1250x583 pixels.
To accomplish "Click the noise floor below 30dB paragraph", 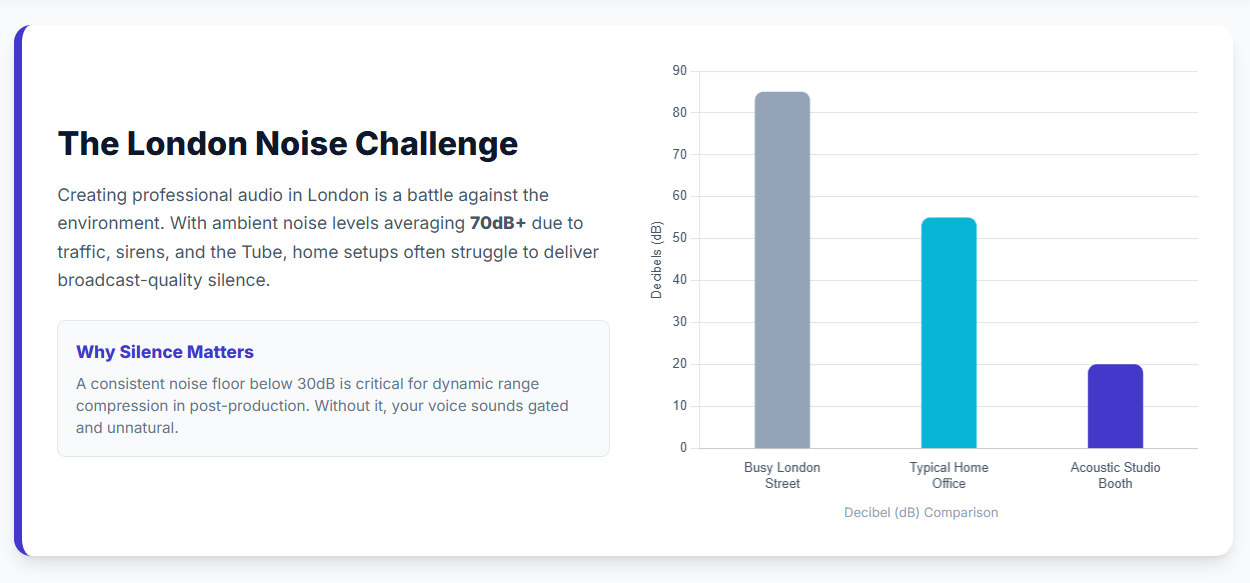I will coord(322,406).
